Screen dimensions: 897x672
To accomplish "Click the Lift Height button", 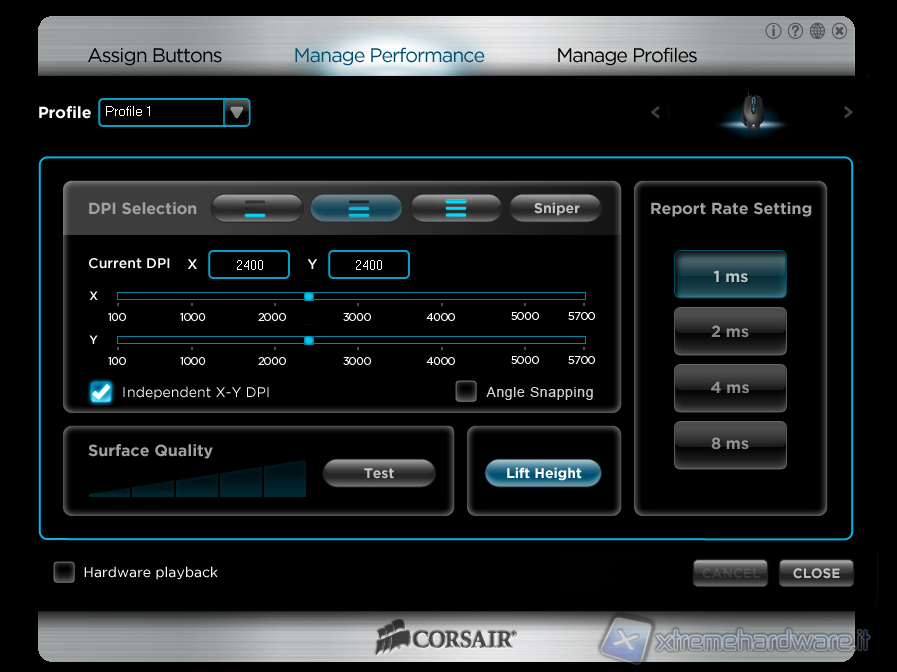I will [x=543, y=473].
